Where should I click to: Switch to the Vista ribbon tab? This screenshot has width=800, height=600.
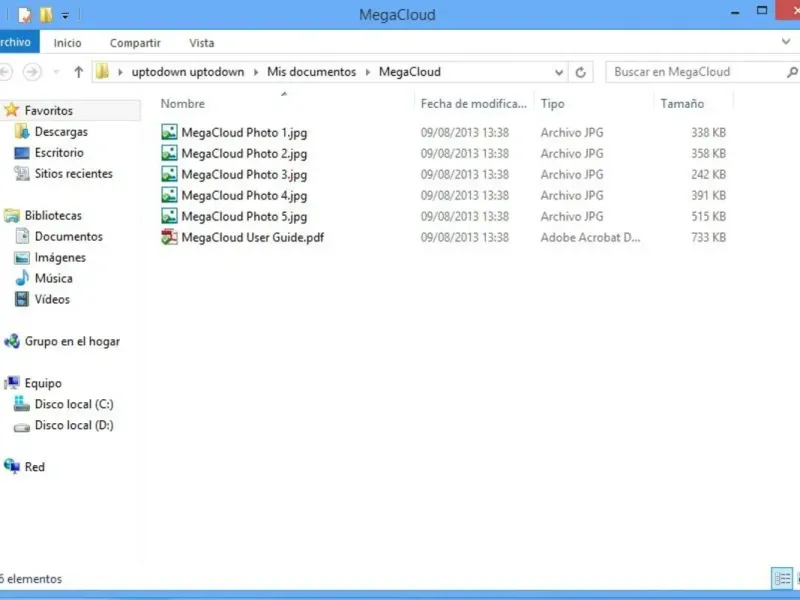coord(202,43)
